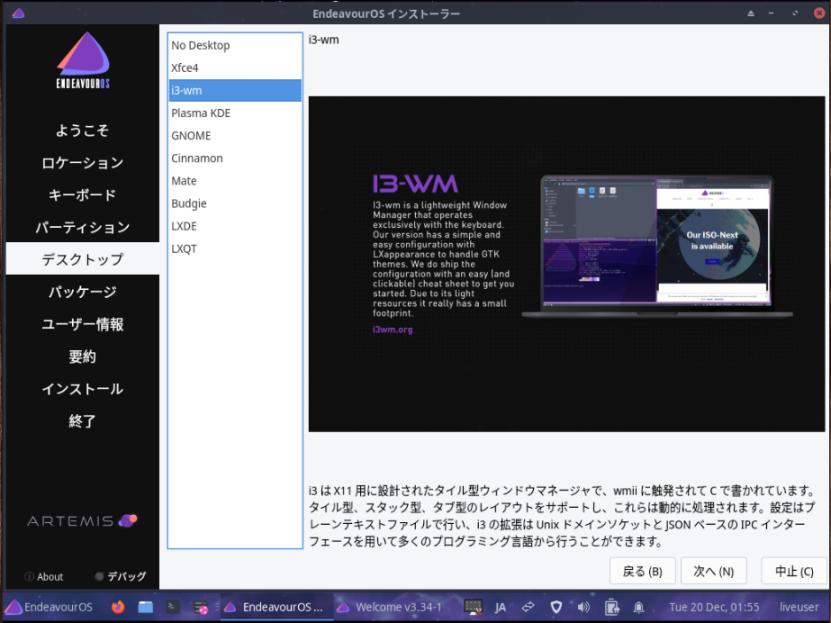Open ようこそ step in sidebar
The height and width of the screenshot is (623, 831).
pyautogui.click(x=82, y=130)
